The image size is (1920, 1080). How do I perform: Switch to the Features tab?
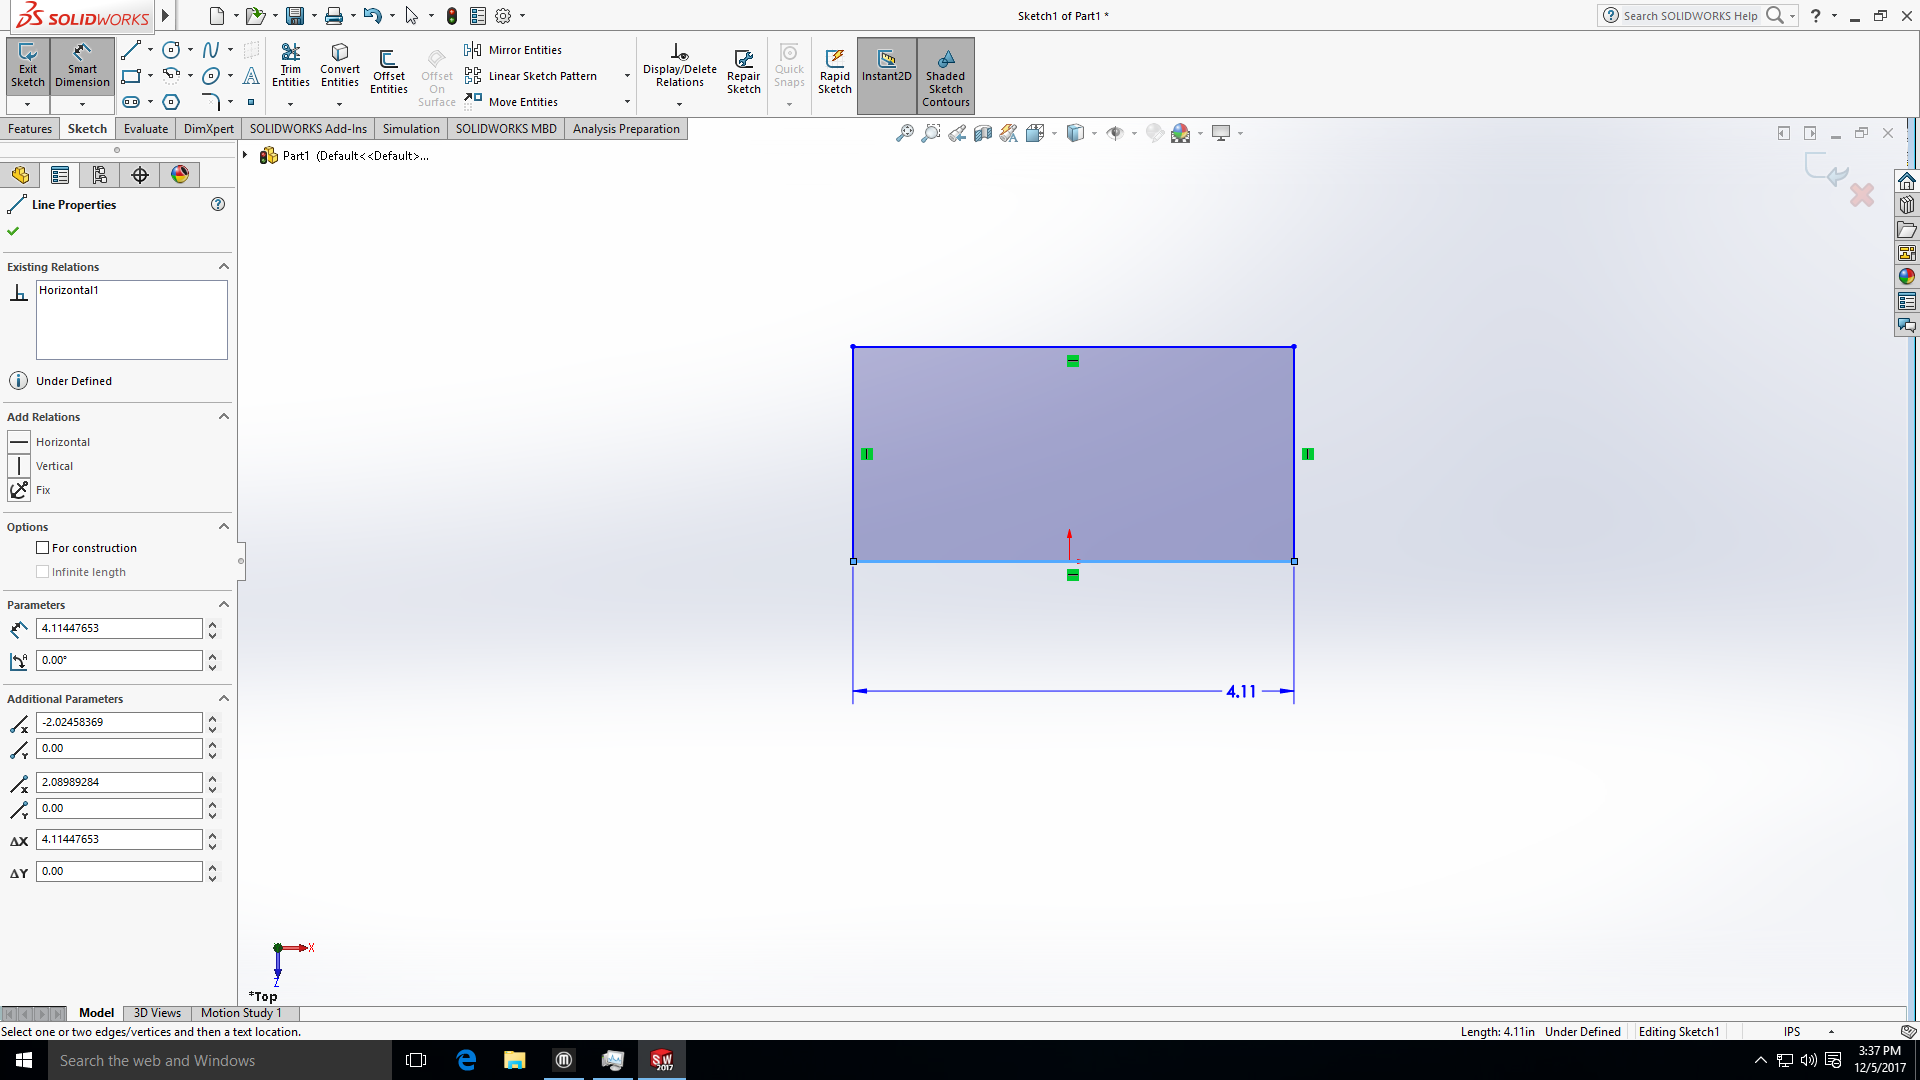click(30, 128)
